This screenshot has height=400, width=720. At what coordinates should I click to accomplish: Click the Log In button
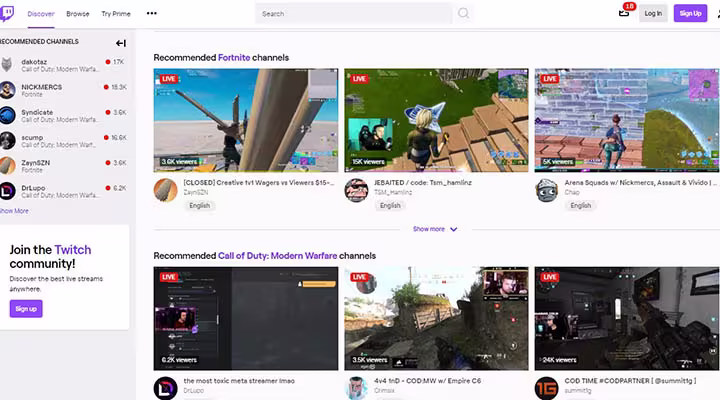click(x=653, y=13)
